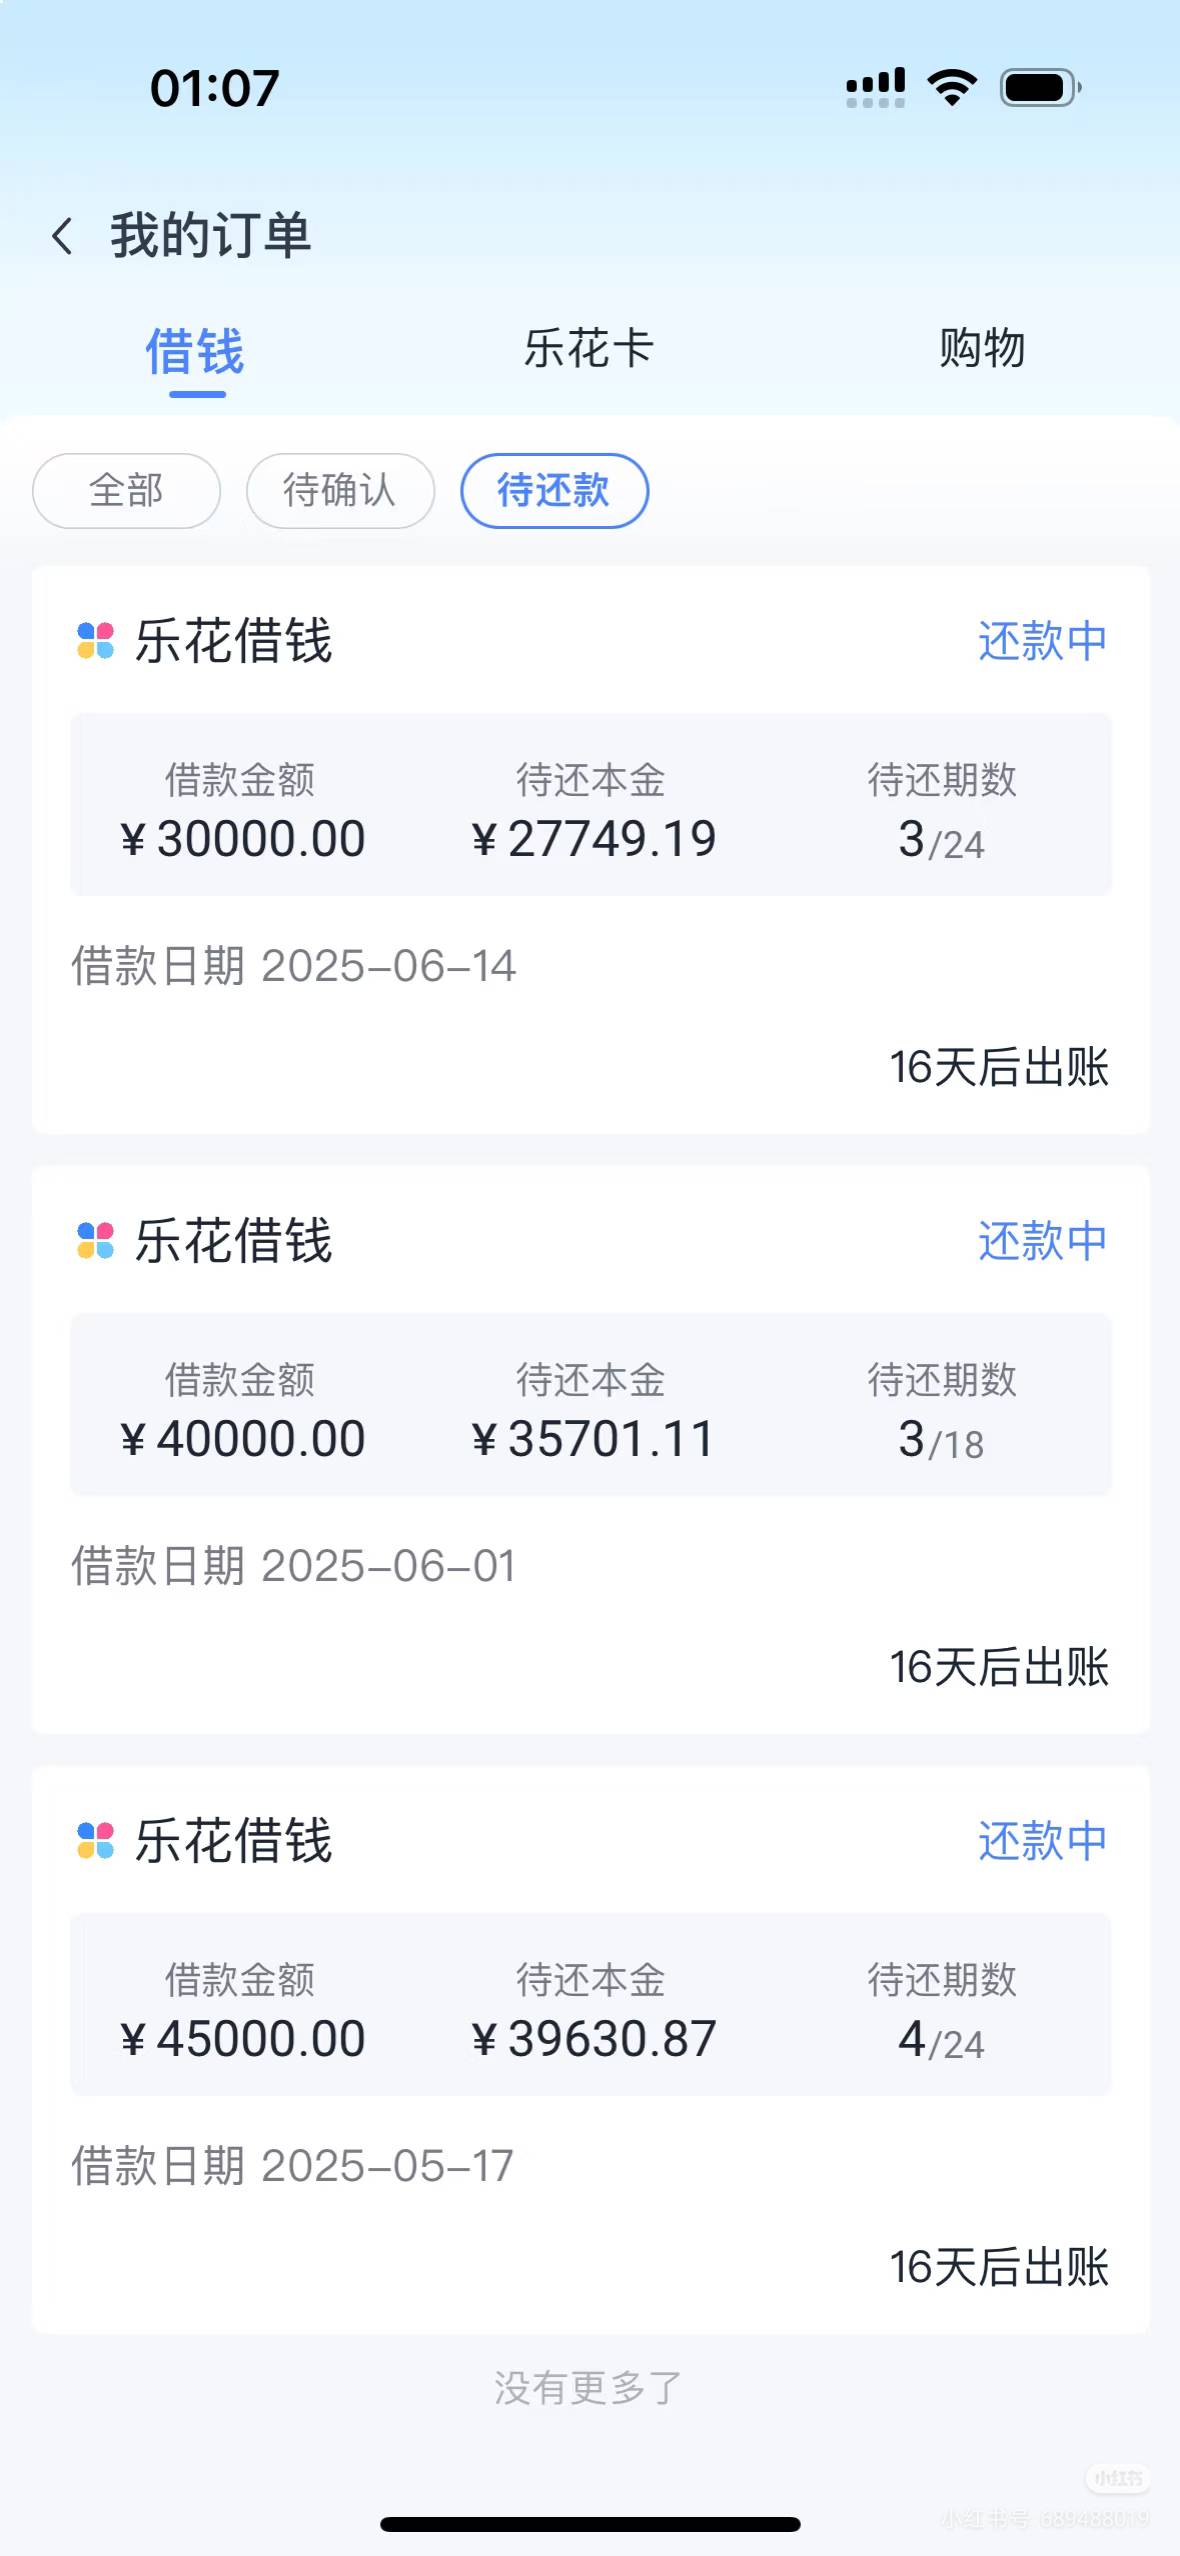Tap the 乐花借钱 logo on the ¥30000.00 loan
The height and width of the screenshot is (2556, 1180).
[x=96, y=641]
